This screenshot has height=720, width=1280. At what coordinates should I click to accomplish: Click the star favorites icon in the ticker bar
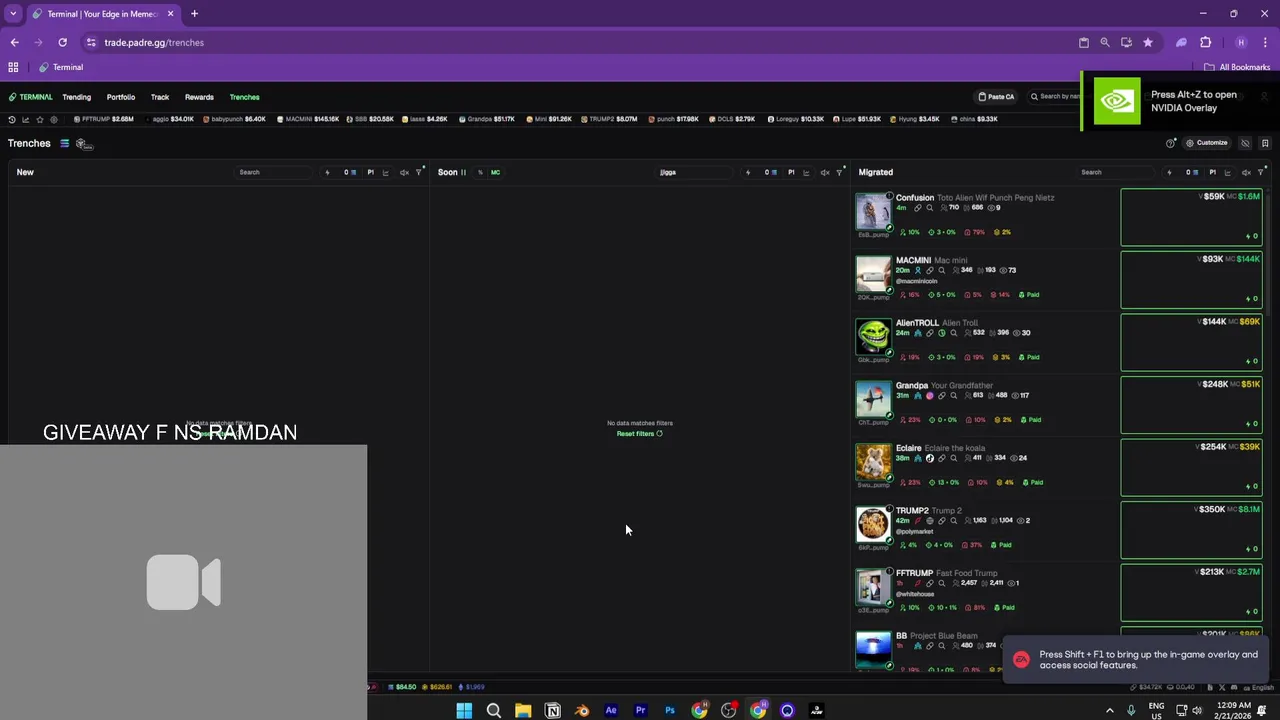click(40, 119)
